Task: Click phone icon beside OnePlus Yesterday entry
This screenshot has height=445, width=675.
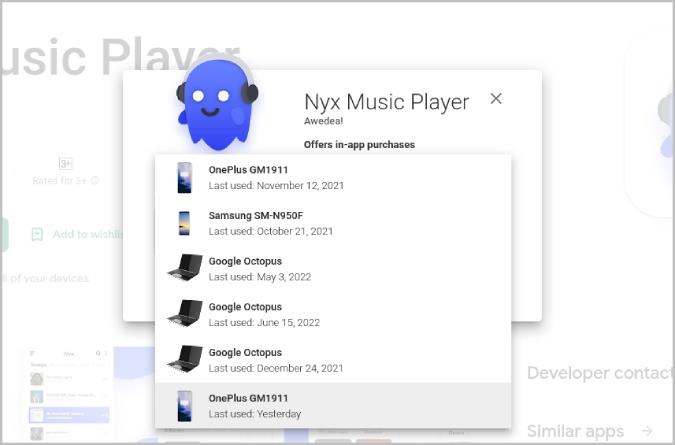Action: pos(184,406)
